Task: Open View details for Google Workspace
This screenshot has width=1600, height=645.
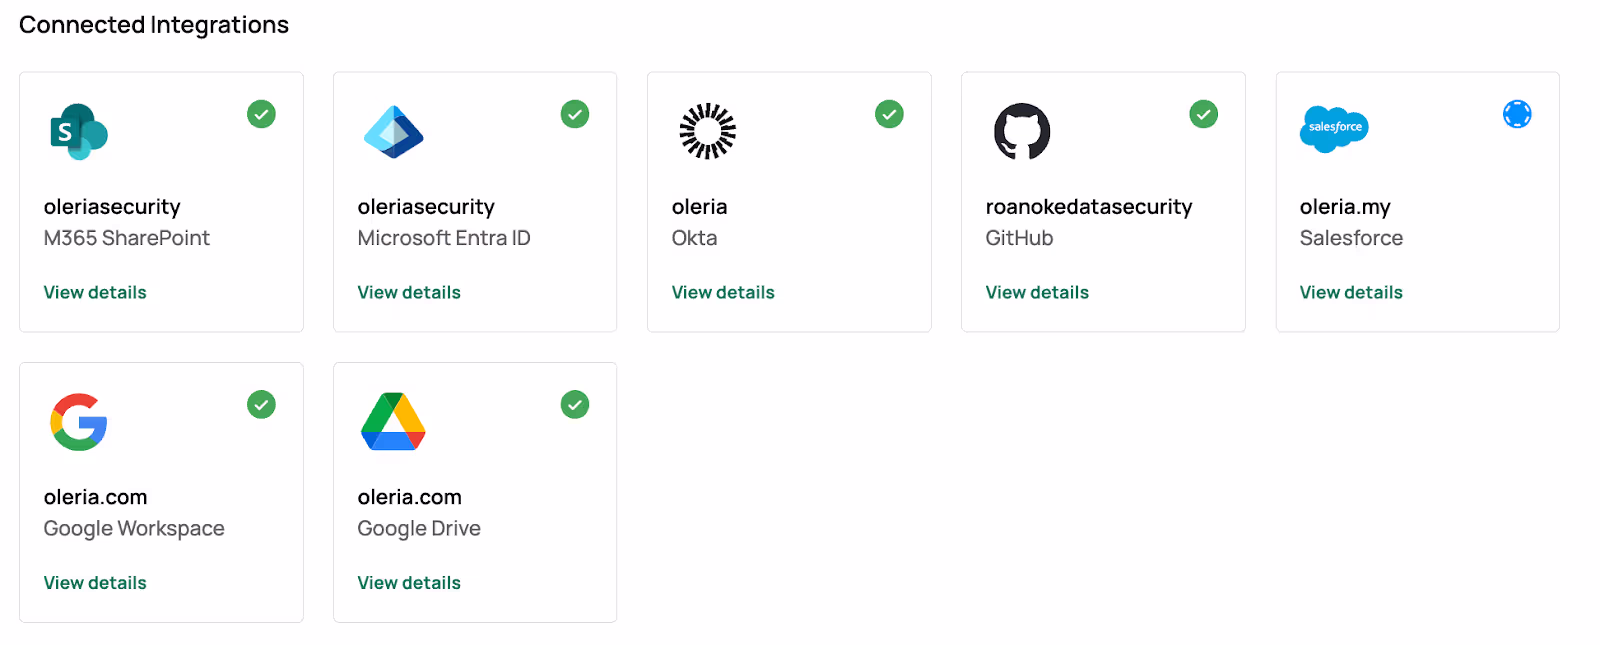Action: (95, 582)
